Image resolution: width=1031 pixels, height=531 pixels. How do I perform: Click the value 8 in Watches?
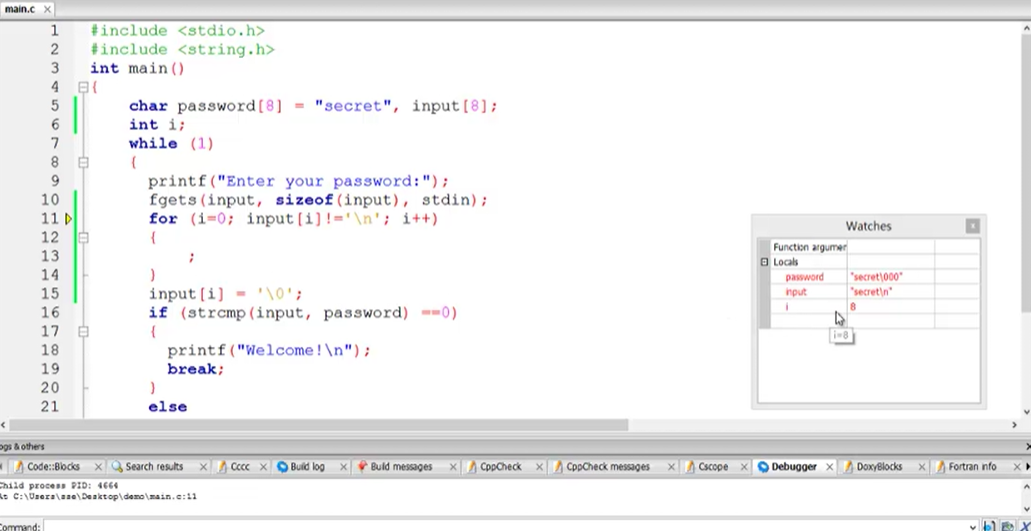(853, 307)
